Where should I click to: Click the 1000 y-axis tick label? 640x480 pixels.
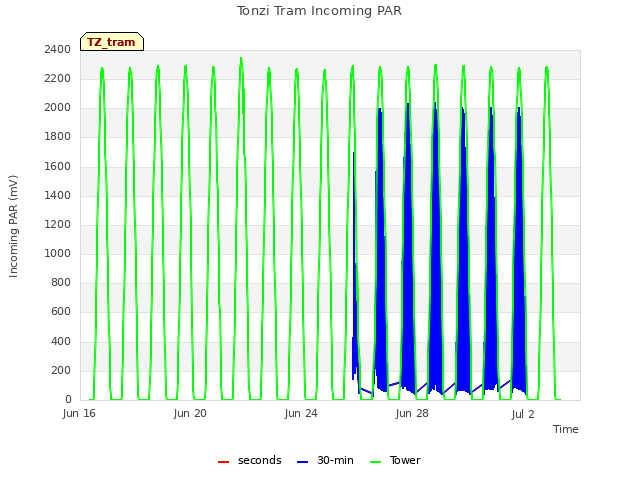58,253
